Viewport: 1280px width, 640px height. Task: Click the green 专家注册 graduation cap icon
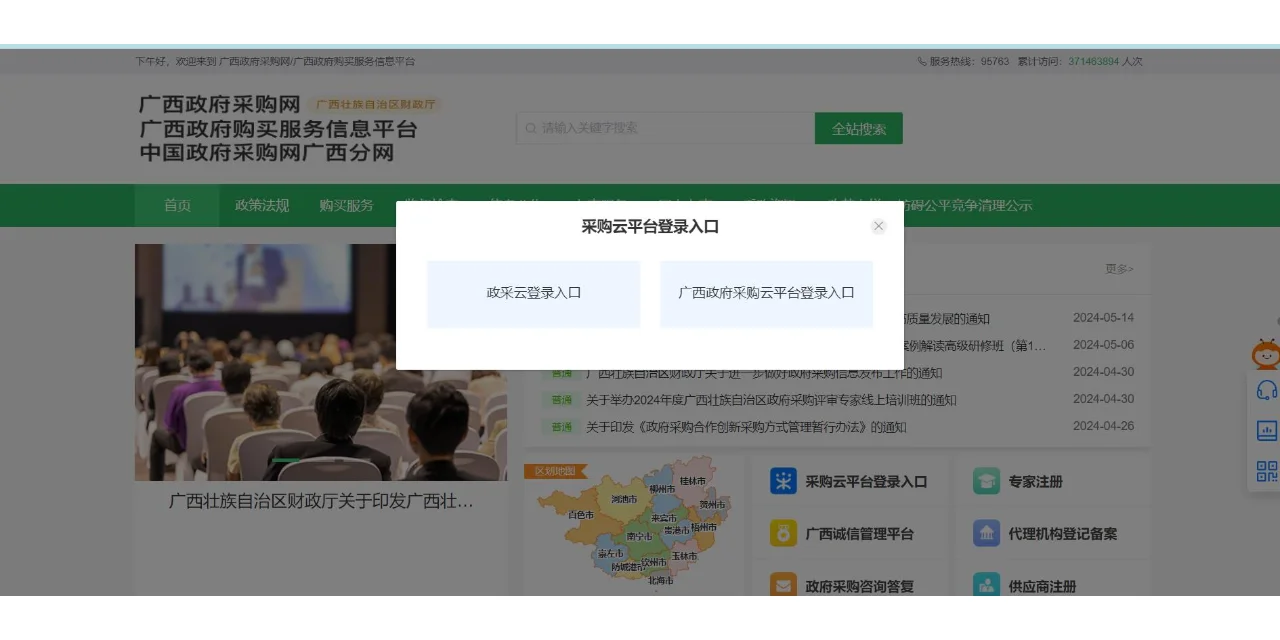986,481
